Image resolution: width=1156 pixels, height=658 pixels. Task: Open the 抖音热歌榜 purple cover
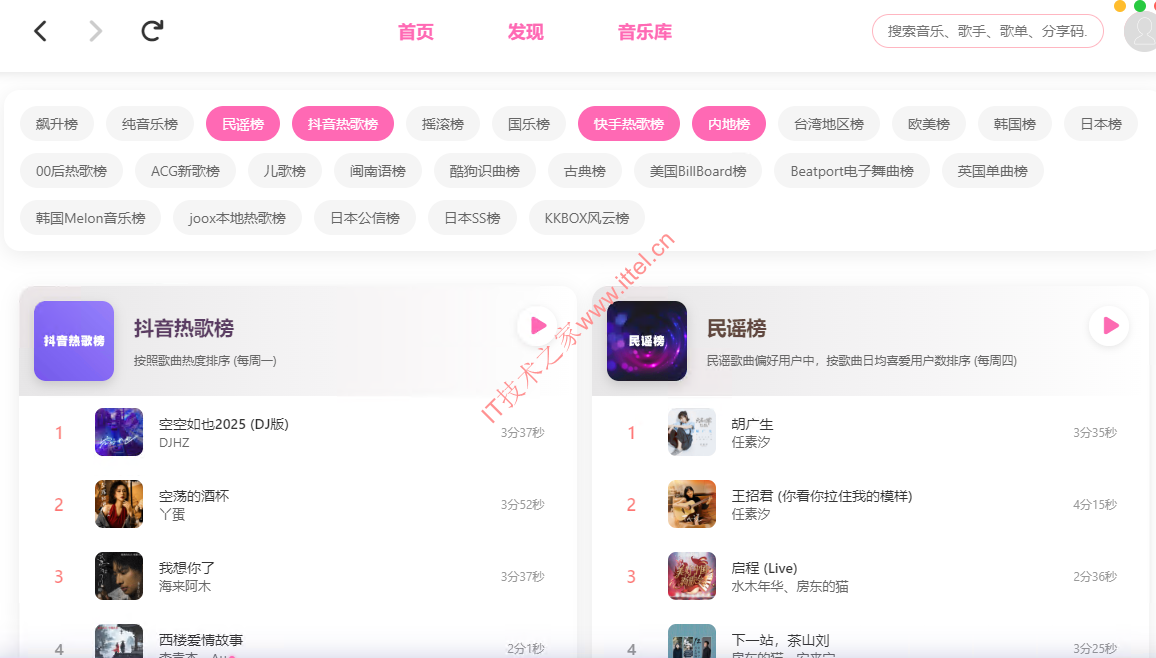tap(74, 341)
